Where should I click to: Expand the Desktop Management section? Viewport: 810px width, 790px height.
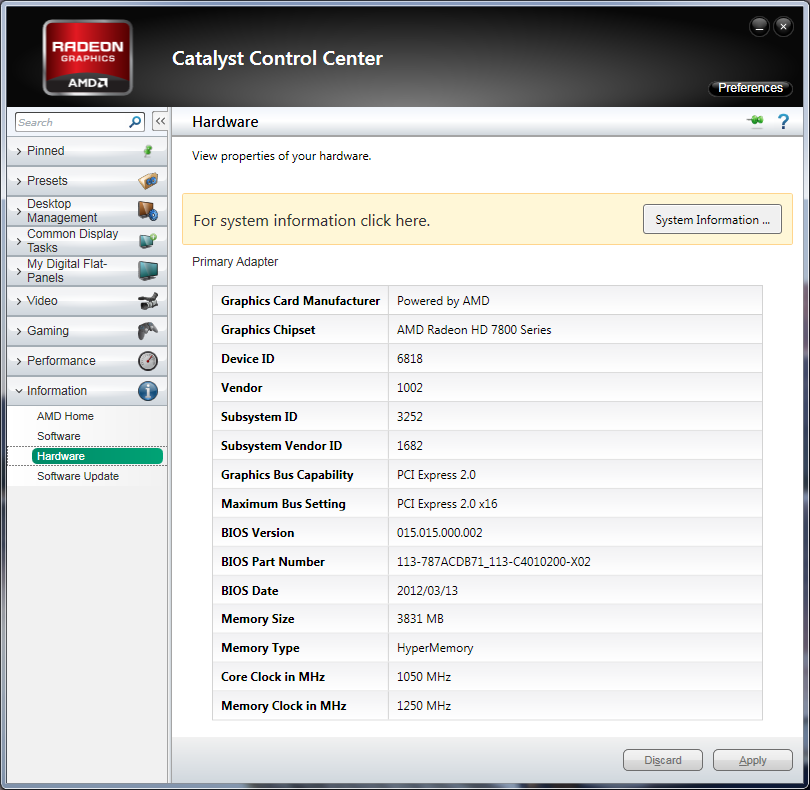click(x=87, y=211)
